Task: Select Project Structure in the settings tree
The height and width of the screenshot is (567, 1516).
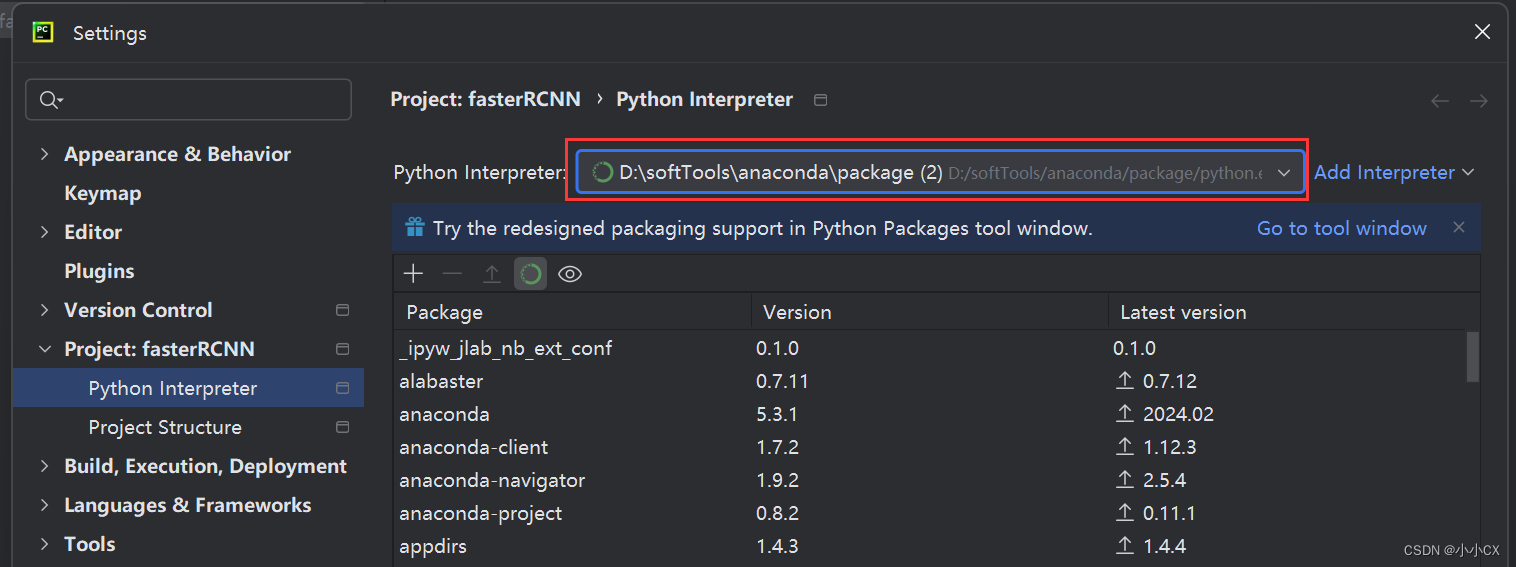Action: coord(165,427)
